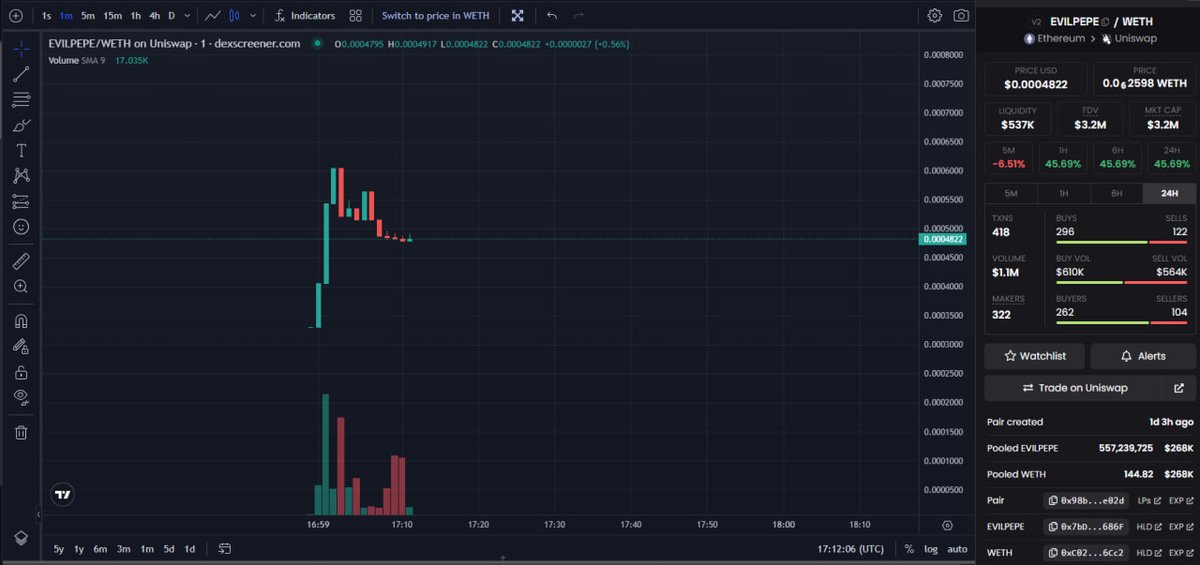Set date range to 5d

[168, 548]
